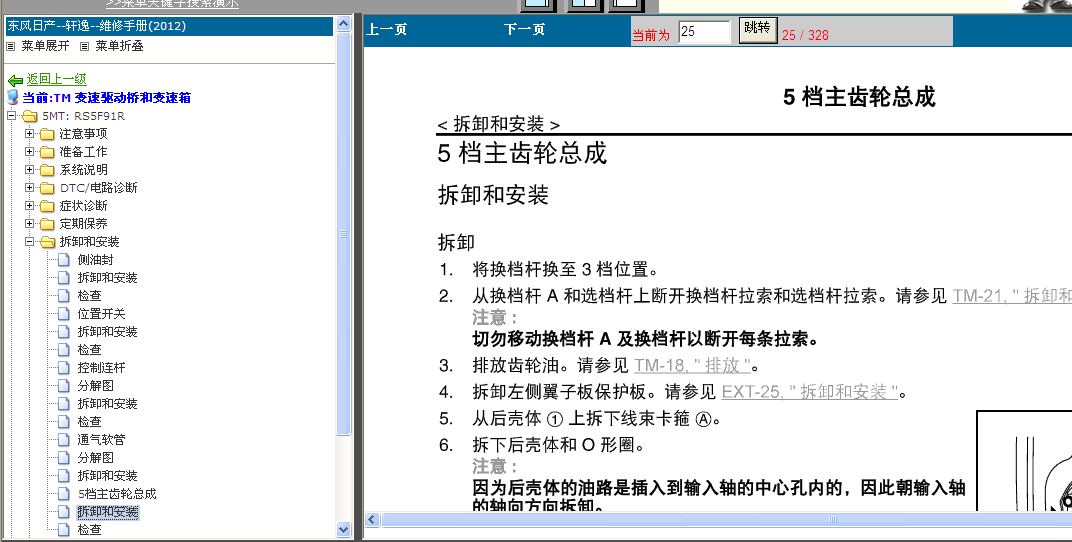Click the 菜单折叠 list icon
The height and width of the screenshot is (542, 1072).
coord(84,46)
